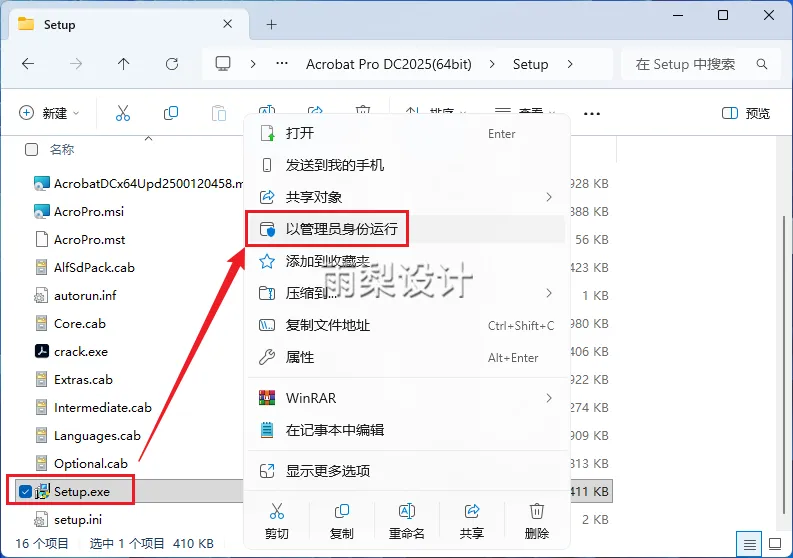Expand the 压缩到 submenu arrow
The image size is (793, 558).
549,293
